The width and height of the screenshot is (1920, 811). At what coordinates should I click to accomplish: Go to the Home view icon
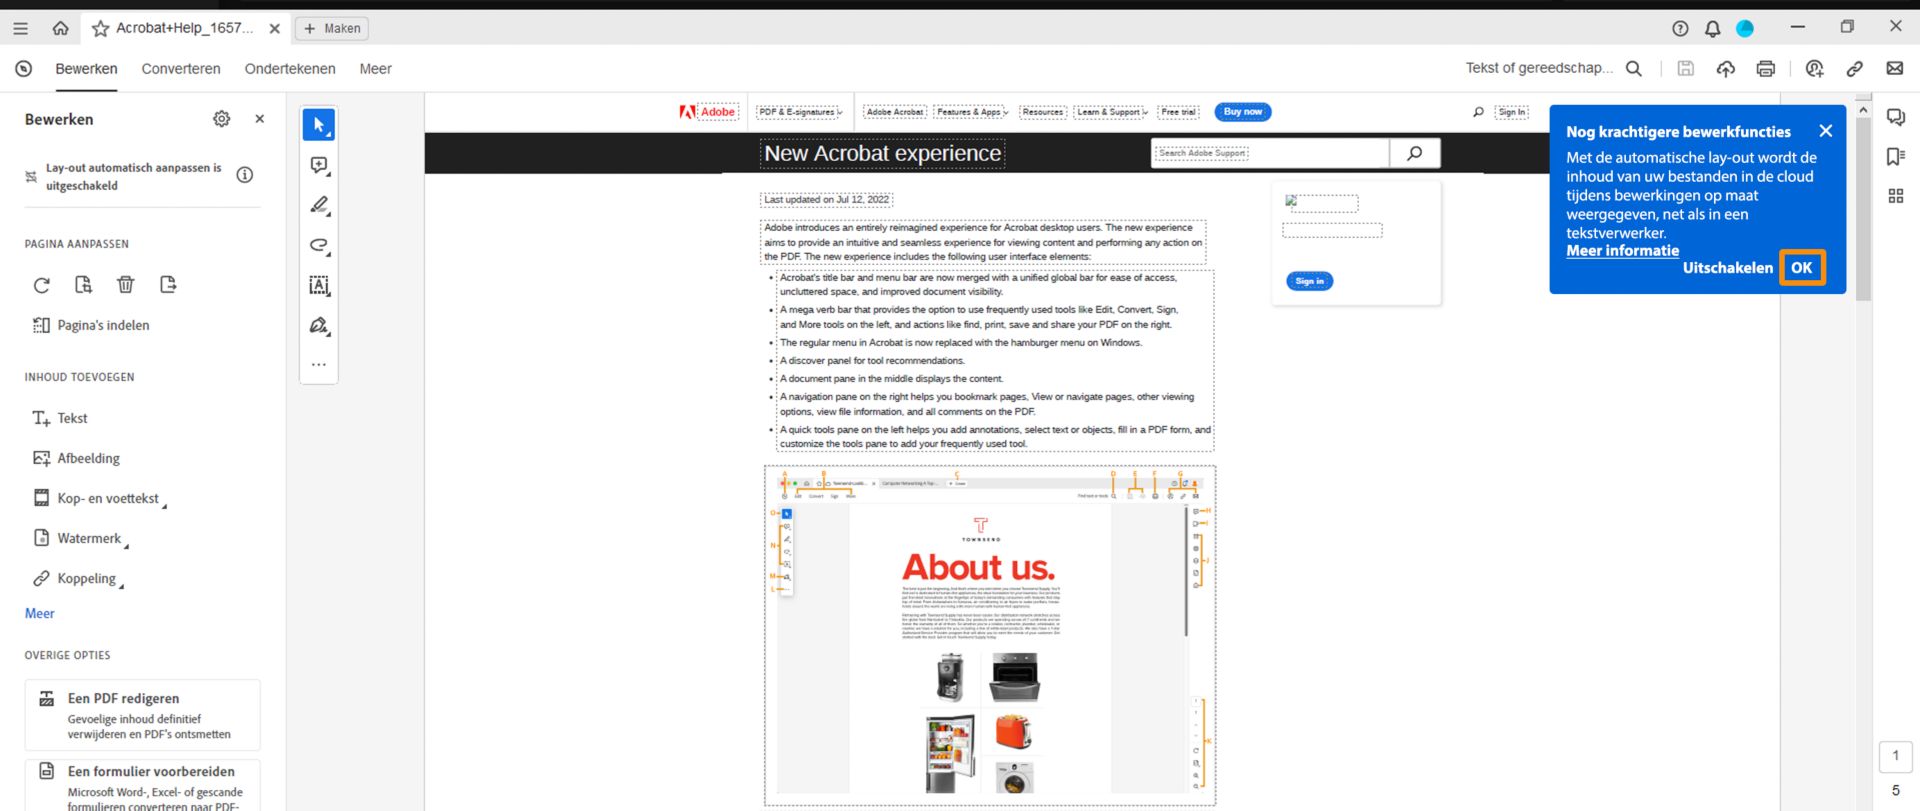click(x=60, y=28)
